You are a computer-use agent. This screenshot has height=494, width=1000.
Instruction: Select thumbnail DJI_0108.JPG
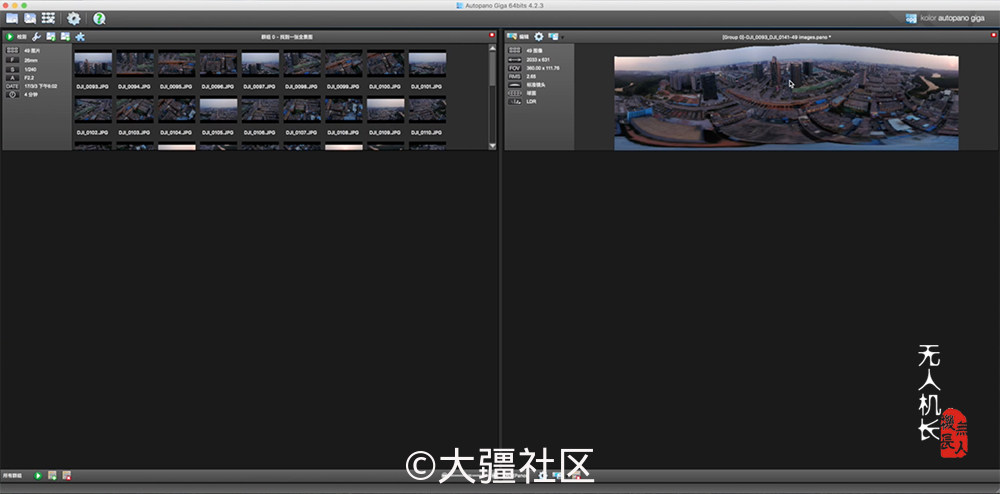(344, 110)
